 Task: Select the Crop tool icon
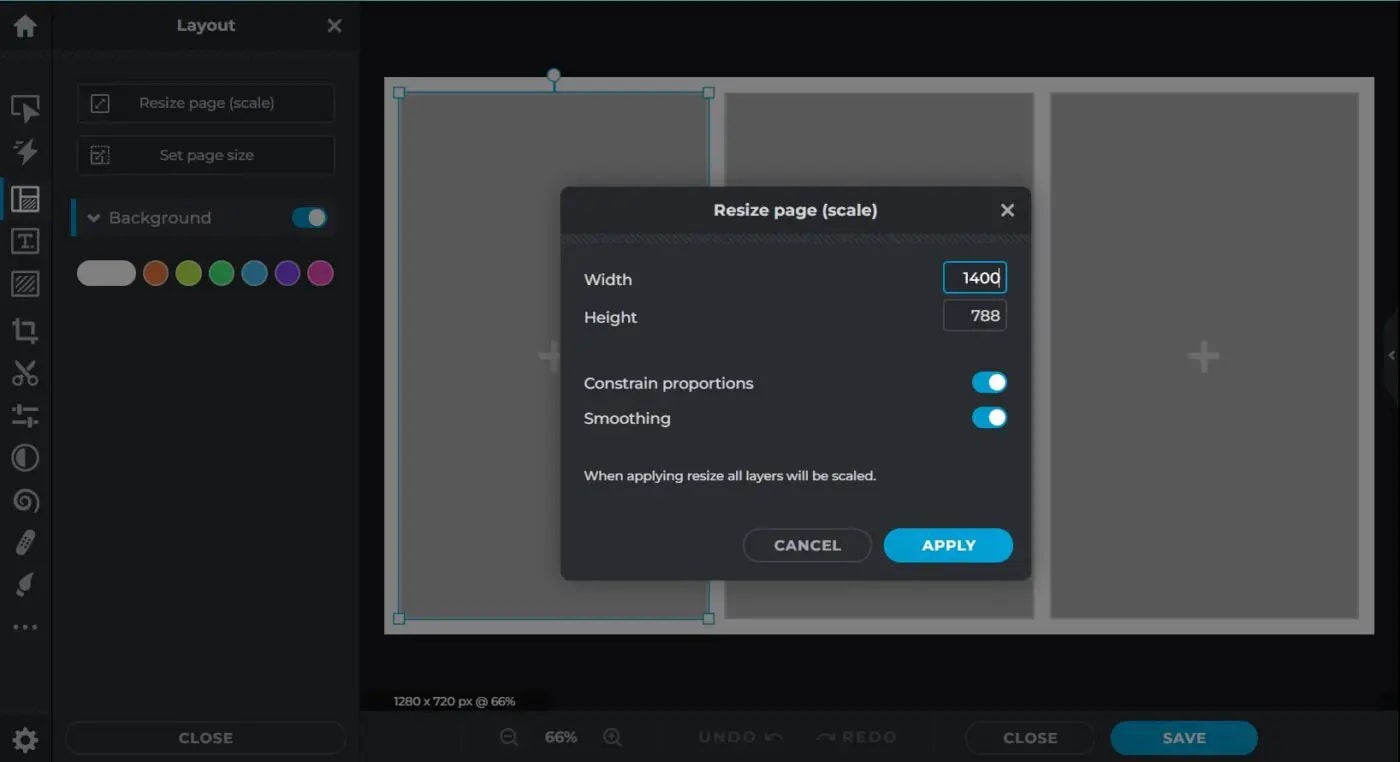click(25, 331)
